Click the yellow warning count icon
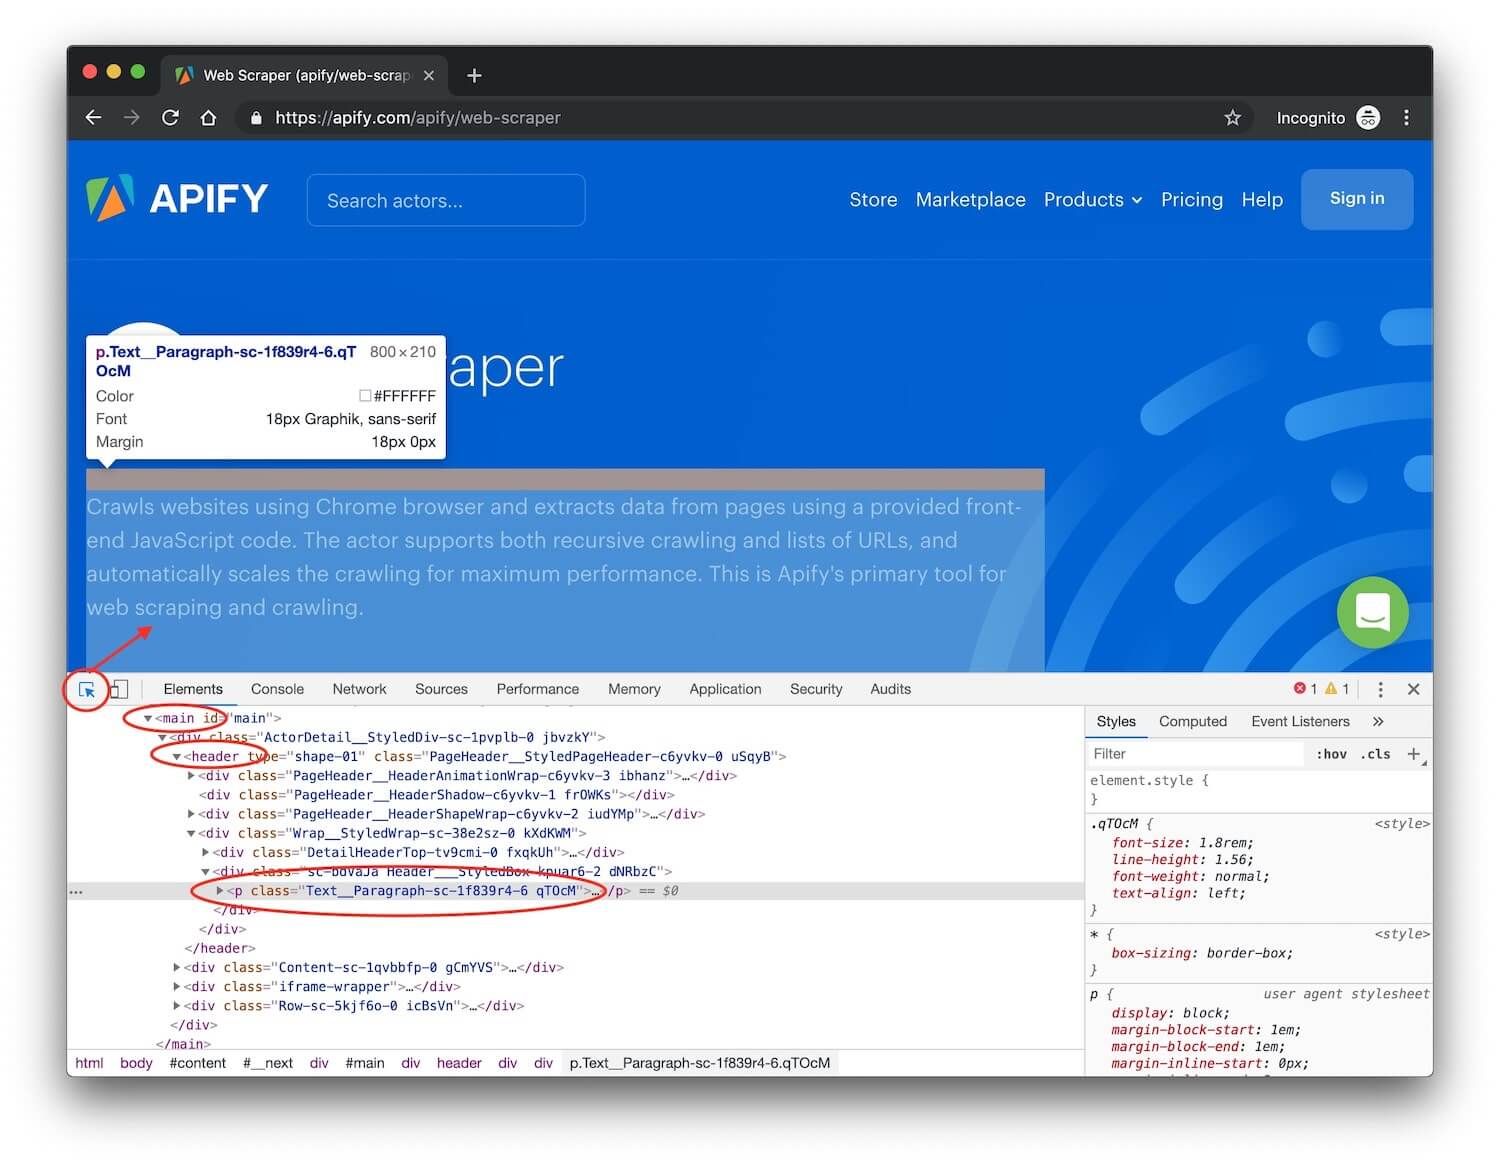The image size is (1500, 1165). click(x=1331, y=688)
